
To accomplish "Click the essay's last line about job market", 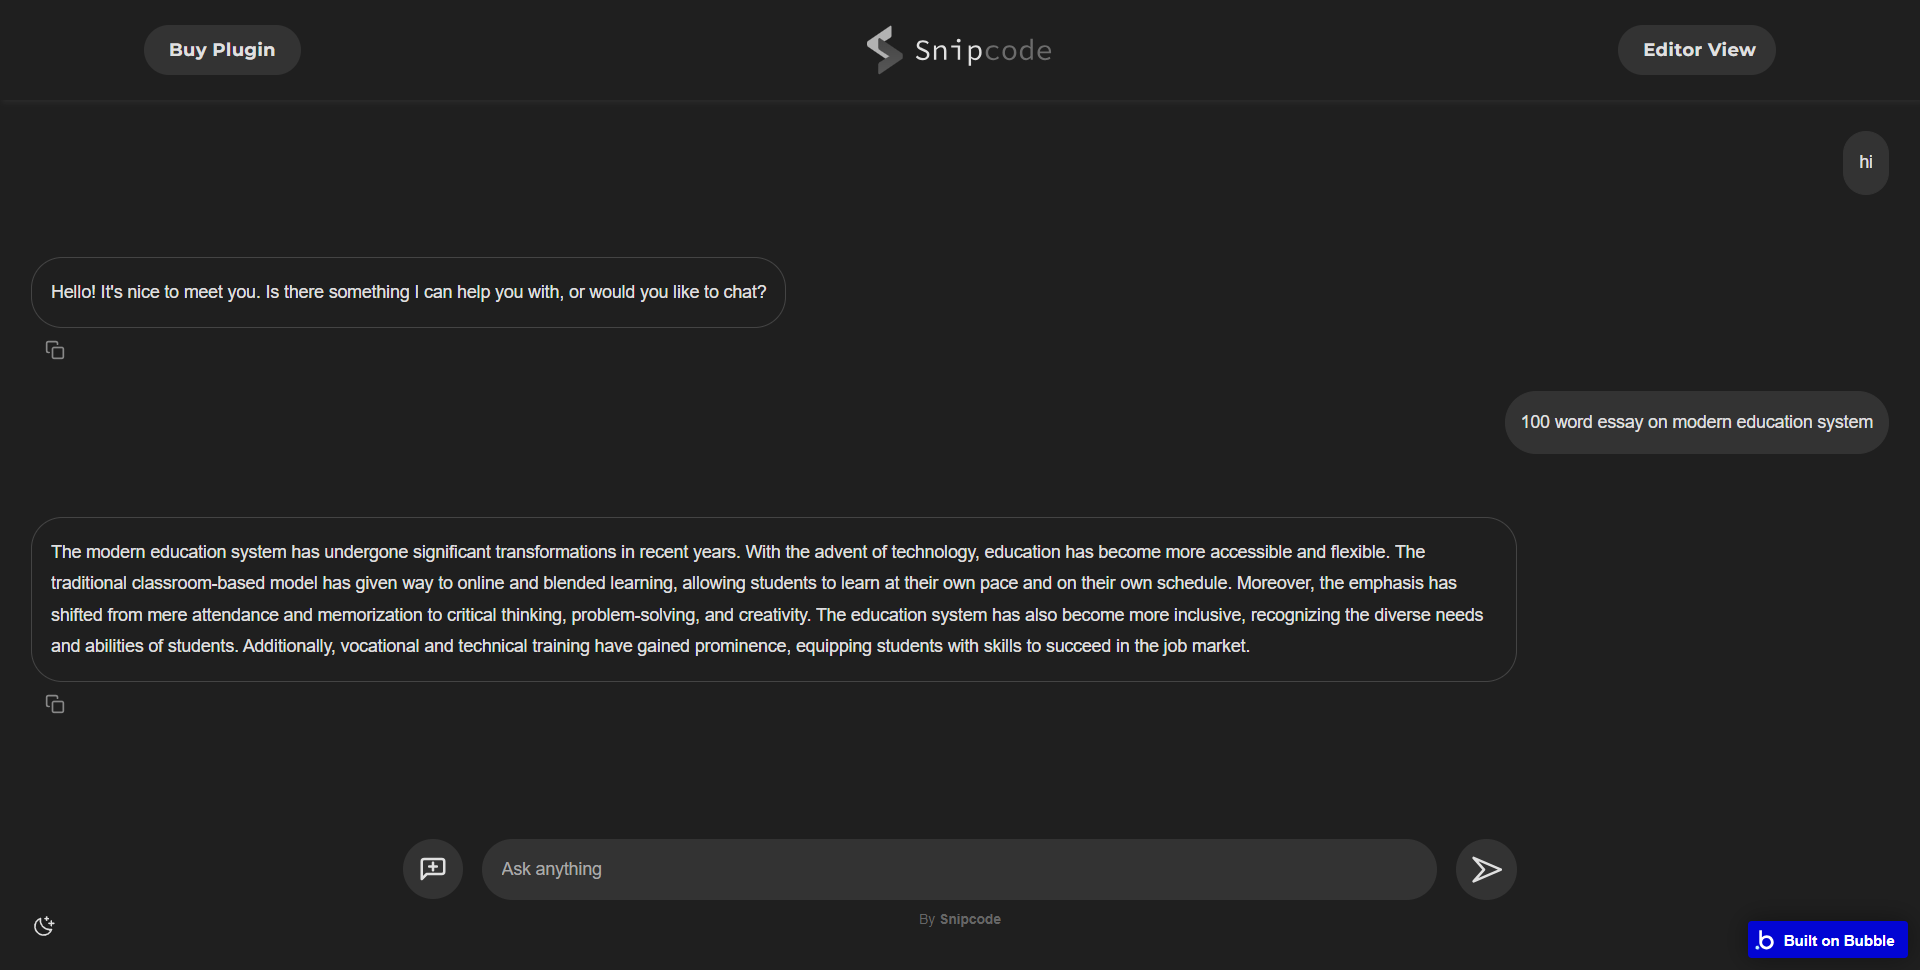I will pyautogui.click(x=650, y=646).
